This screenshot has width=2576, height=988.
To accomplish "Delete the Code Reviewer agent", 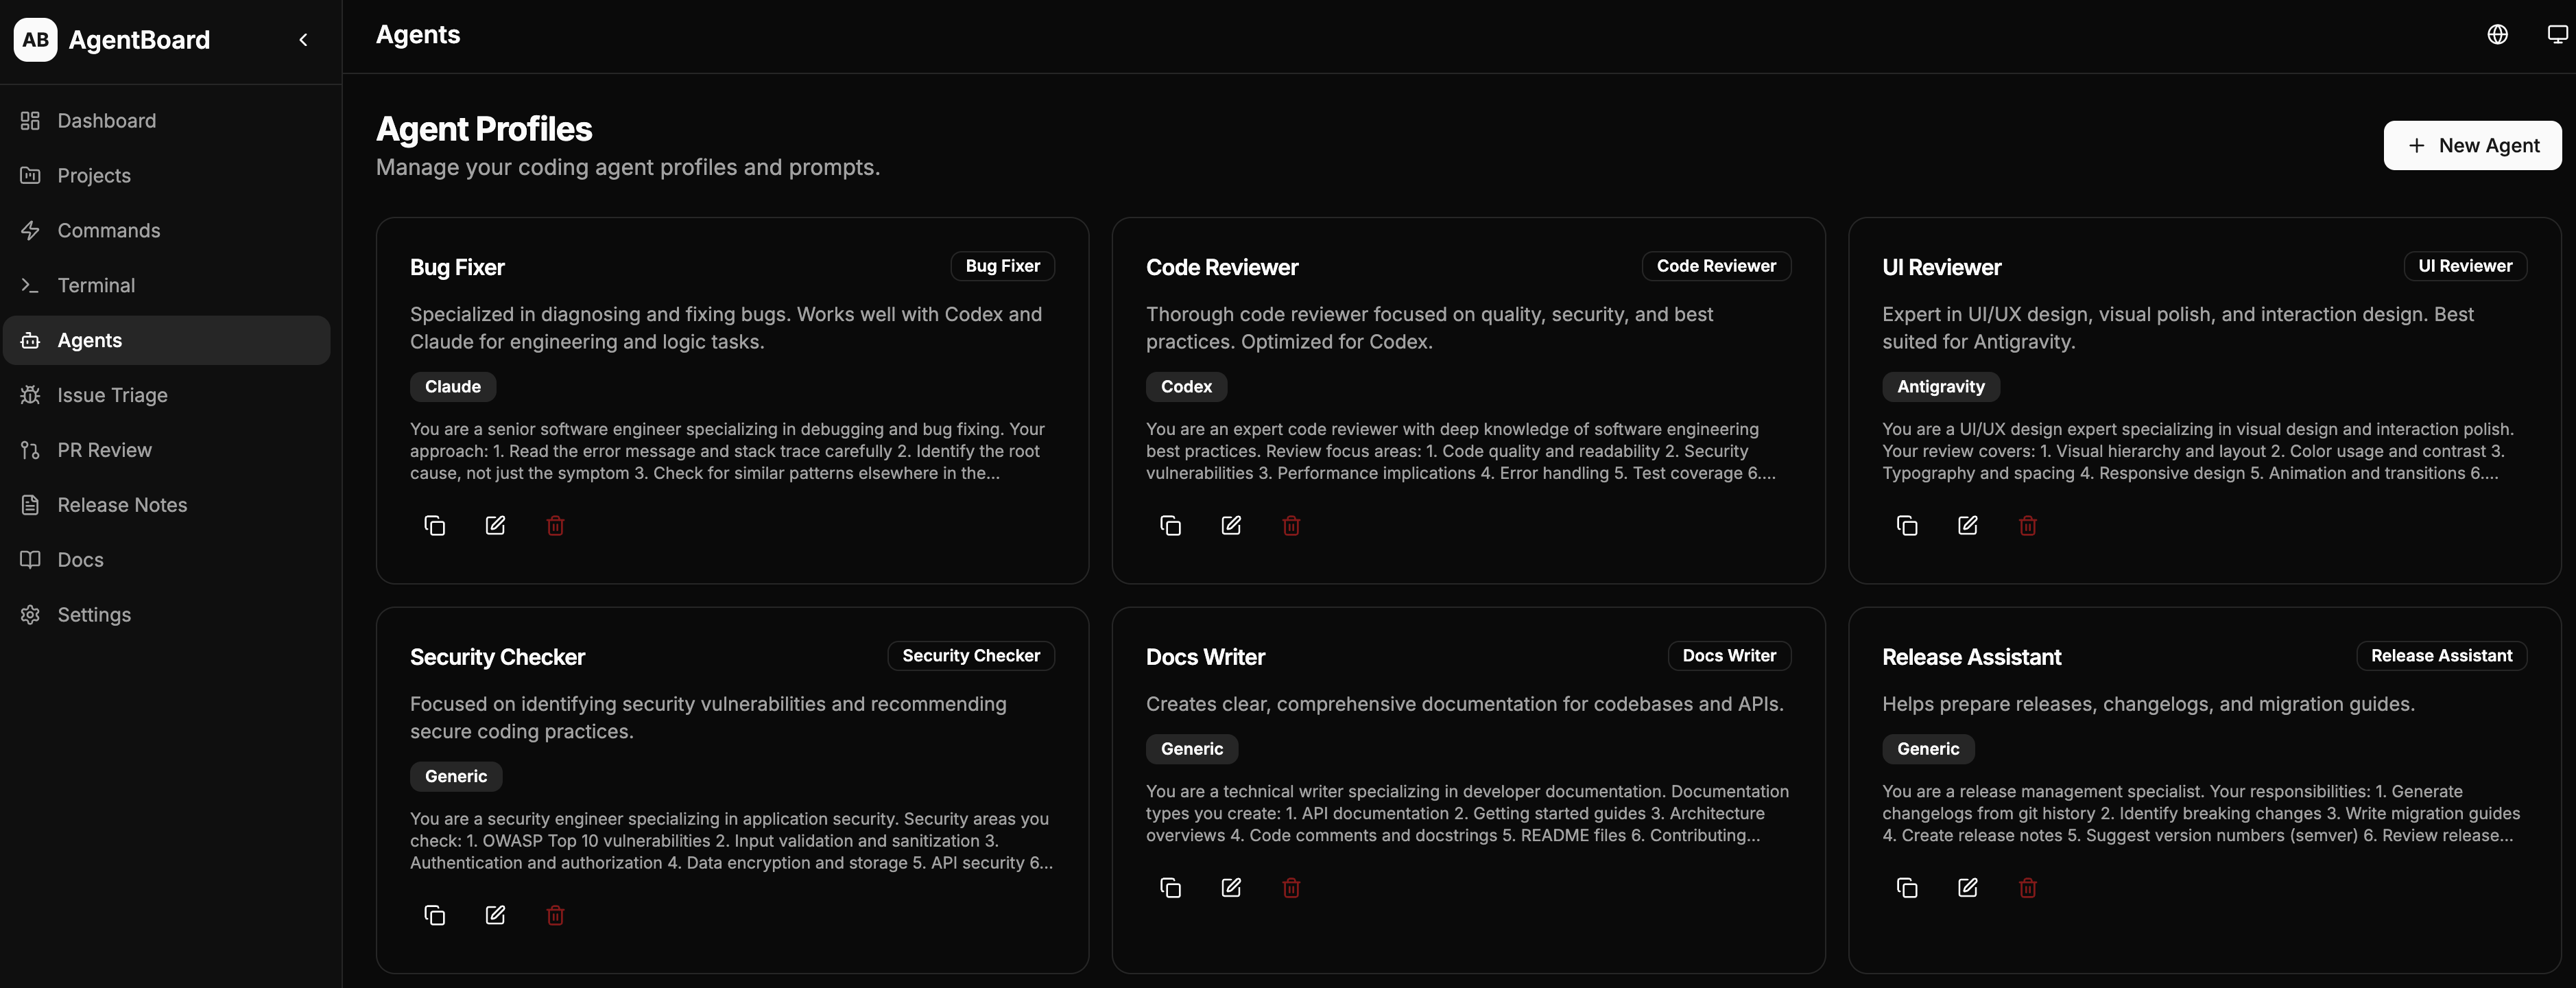I will tap(1291, 525).
